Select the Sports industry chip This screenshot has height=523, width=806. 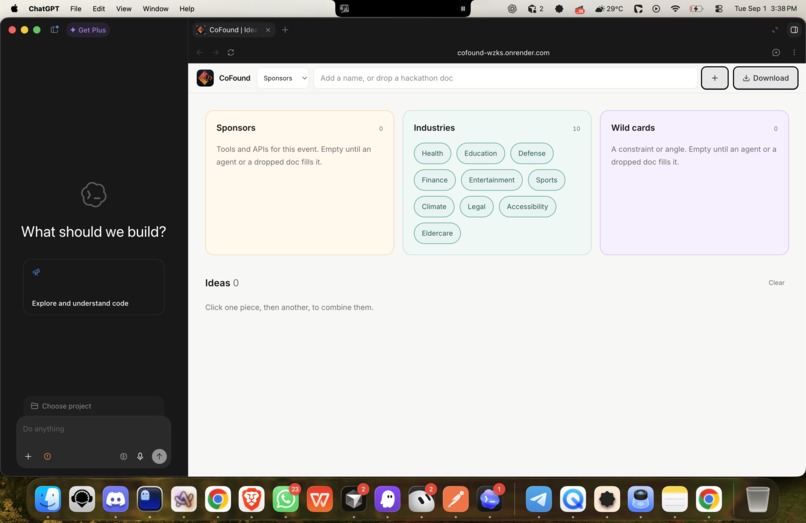546,180
